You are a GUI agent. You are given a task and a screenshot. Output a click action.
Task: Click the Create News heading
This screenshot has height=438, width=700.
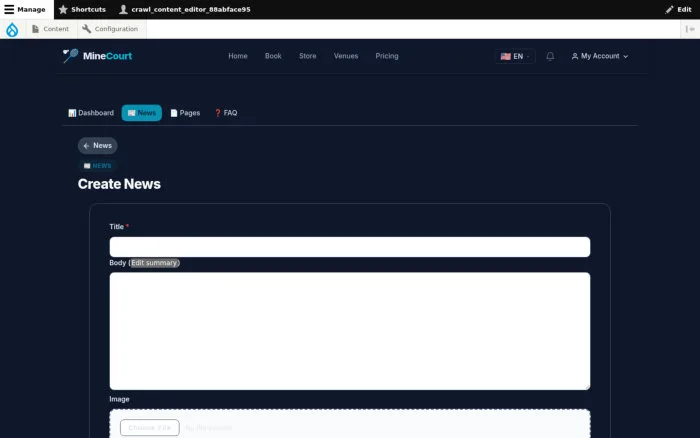(x=119, y=184)
